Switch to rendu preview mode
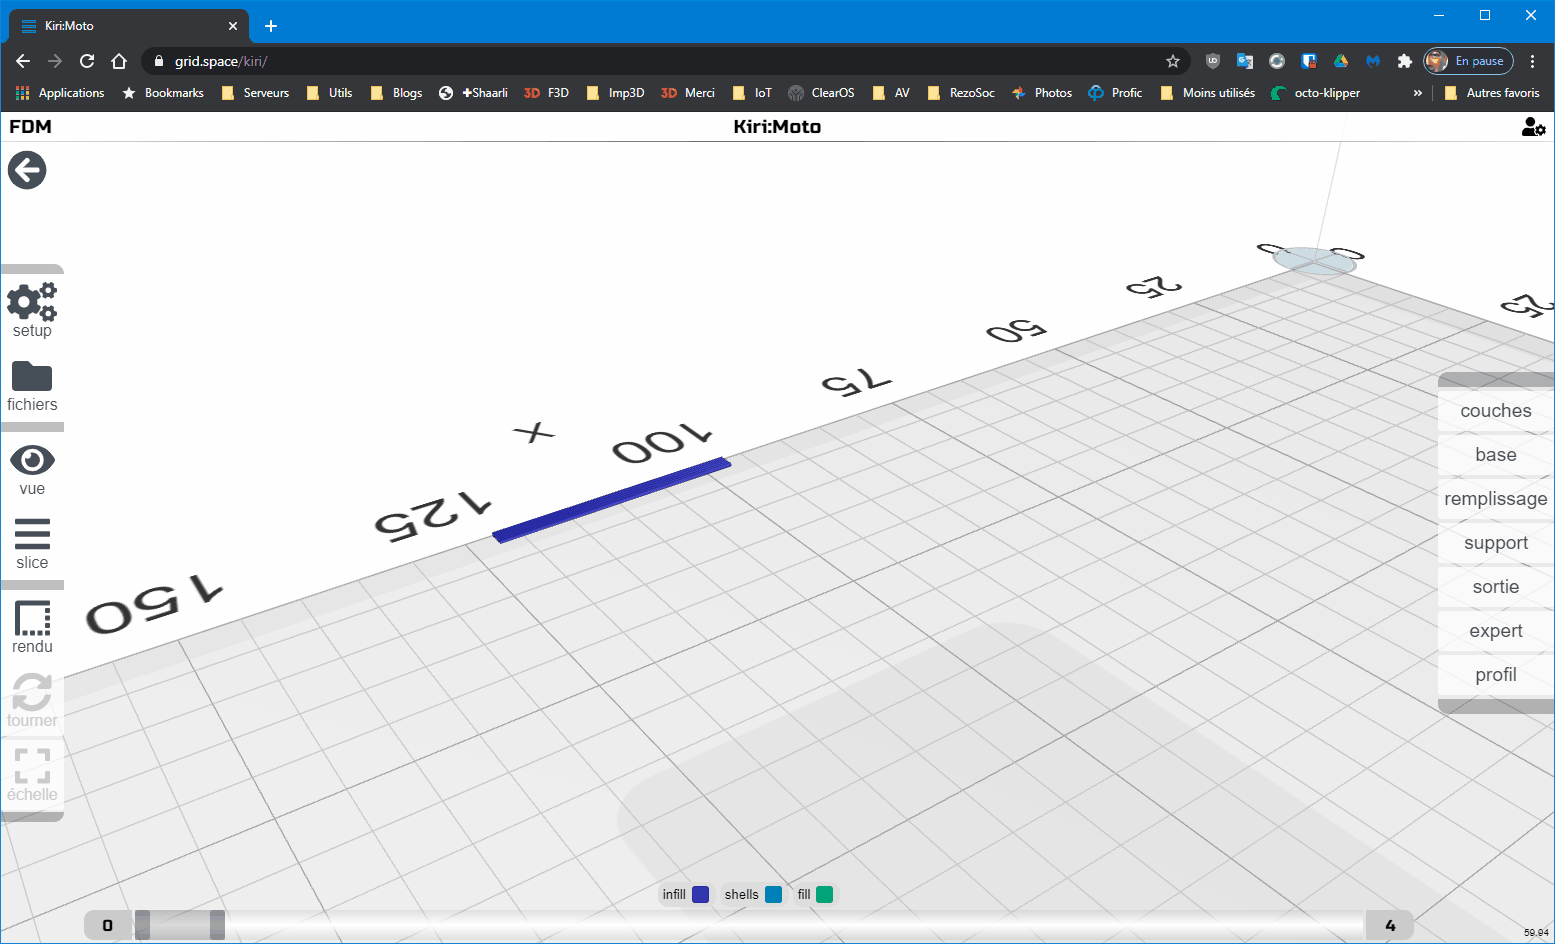Screen dimensions: 1555x944 [32, 628]
